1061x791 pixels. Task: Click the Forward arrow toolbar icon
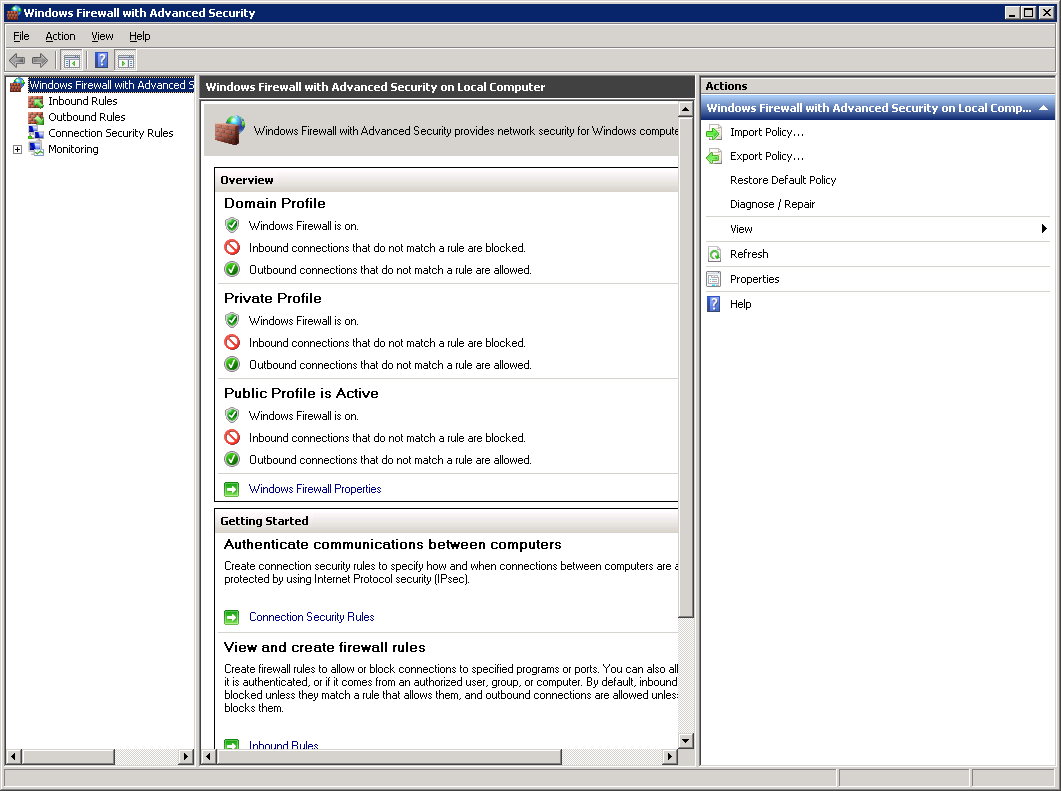point(40,61)
